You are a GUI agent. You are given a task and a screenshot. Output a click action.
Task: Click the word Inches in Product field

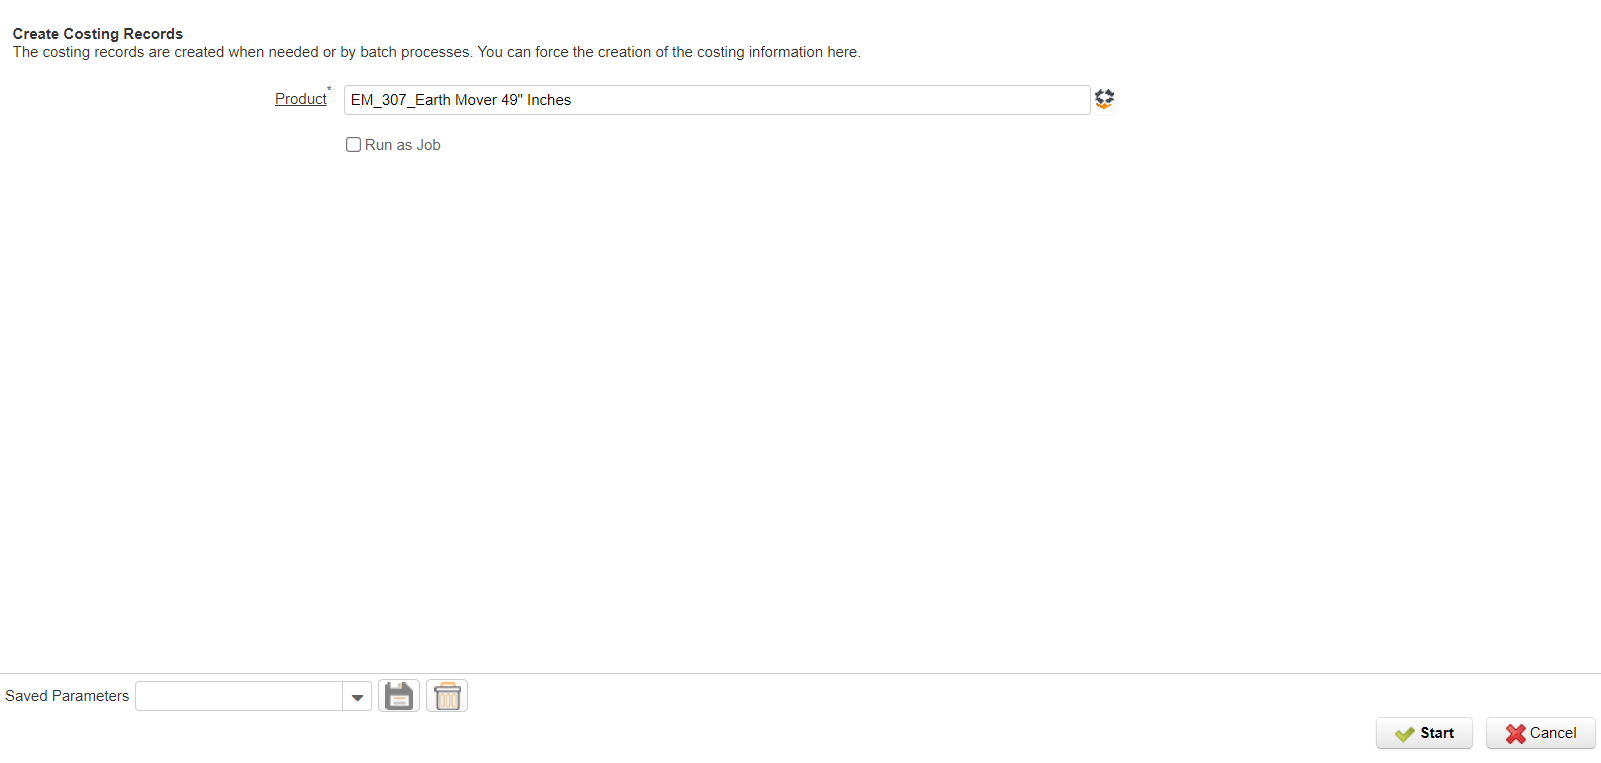click(x=549, y=100)
